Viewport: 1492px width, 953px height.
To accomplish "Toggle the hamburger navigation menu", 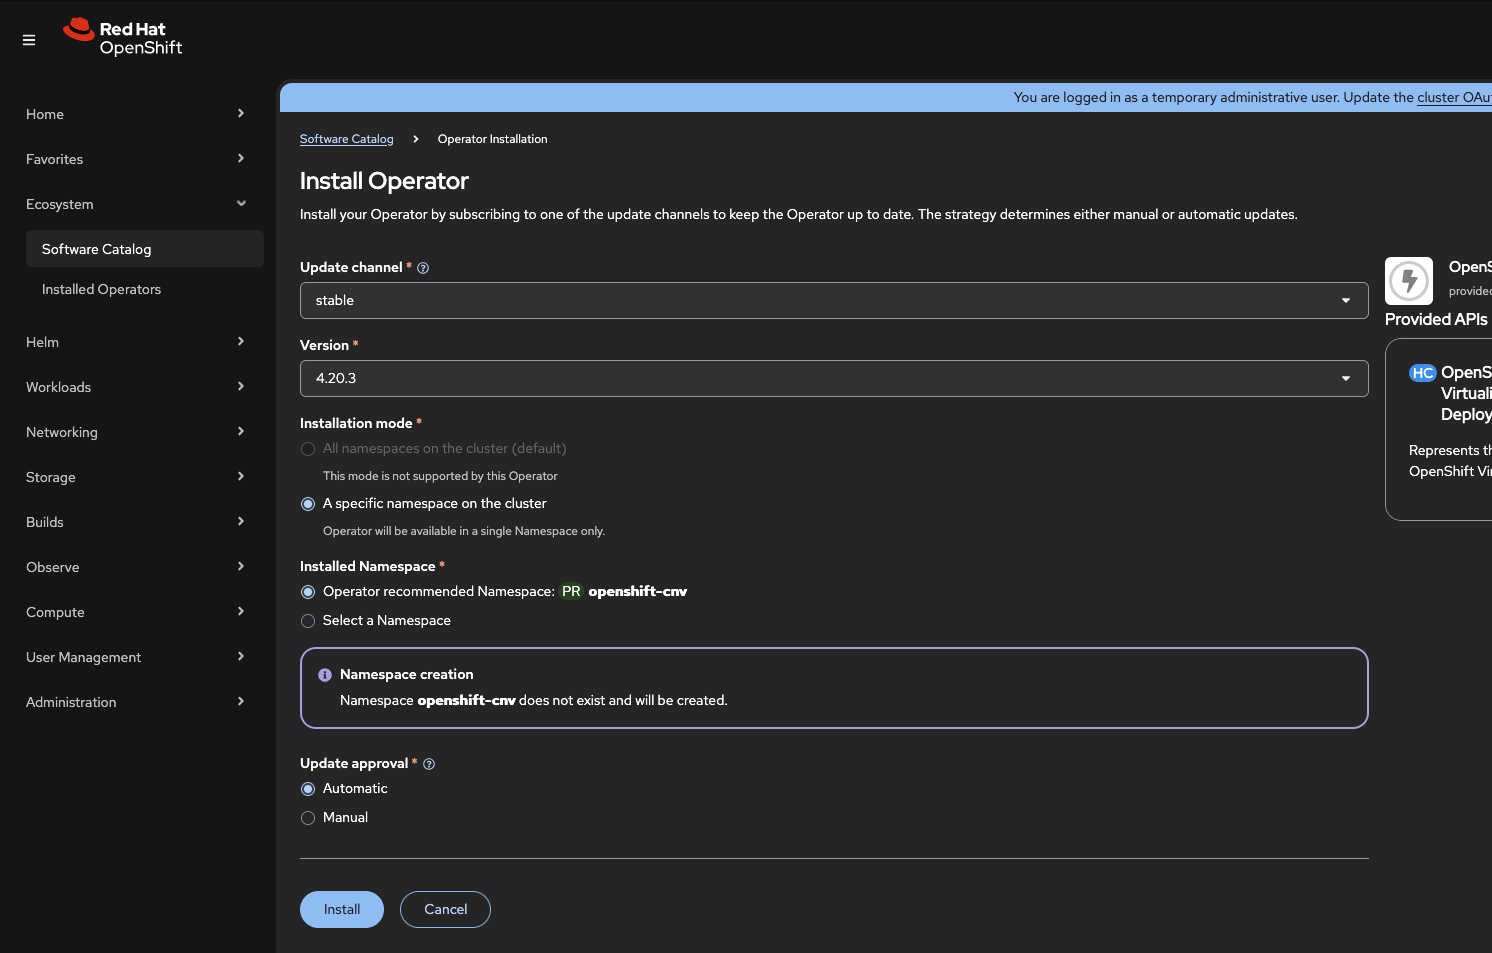I will (29, 40).
